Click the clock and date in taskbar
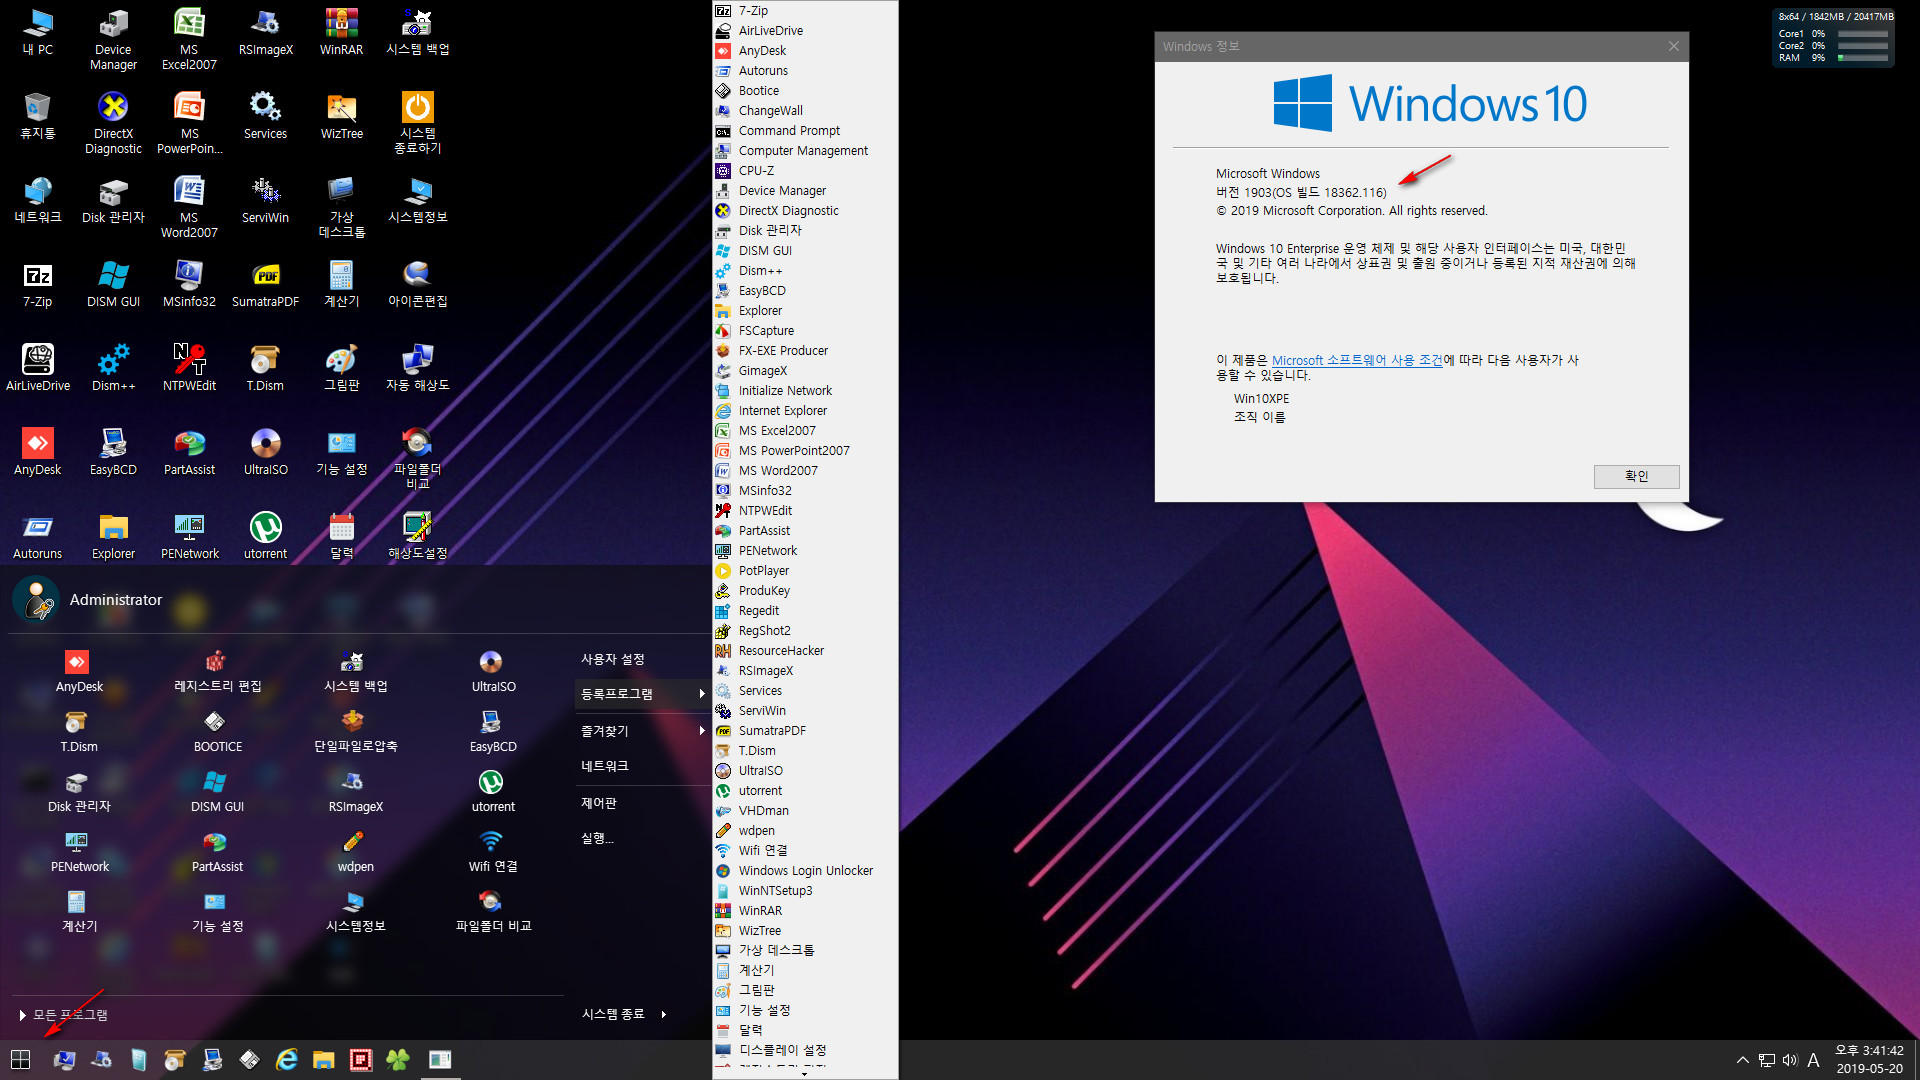Image resolution: width=1920 pixels, height=1080 pixels. pos(1869,1060)
